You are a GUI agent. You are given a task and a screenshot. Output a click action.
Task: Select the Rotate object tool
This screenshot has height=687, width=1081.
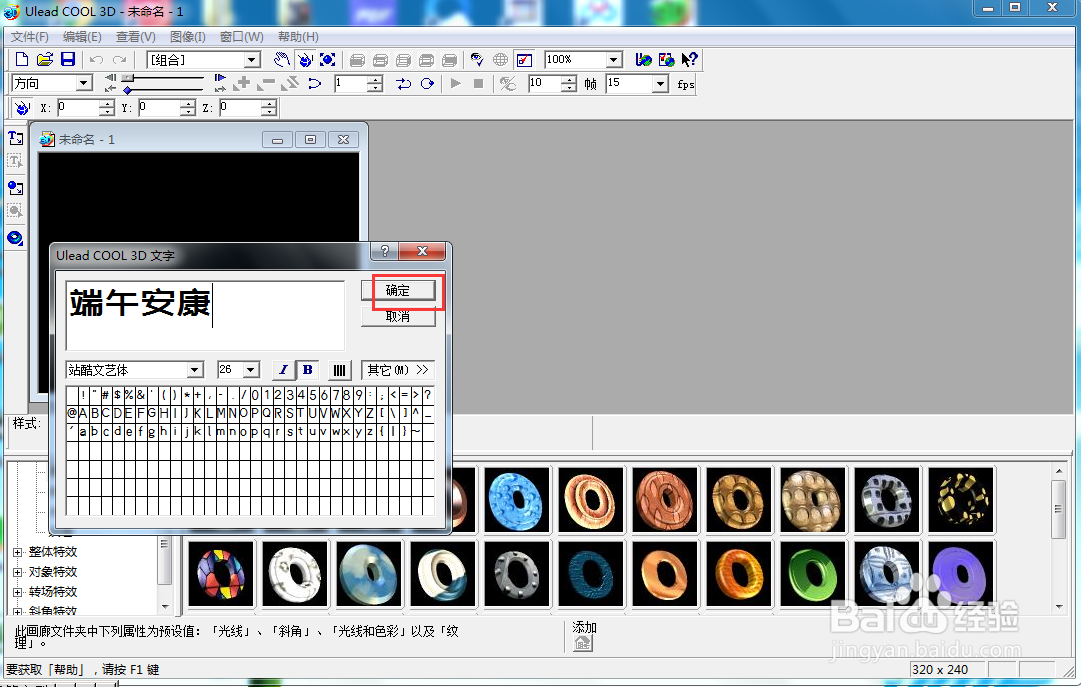pos(305,60)
